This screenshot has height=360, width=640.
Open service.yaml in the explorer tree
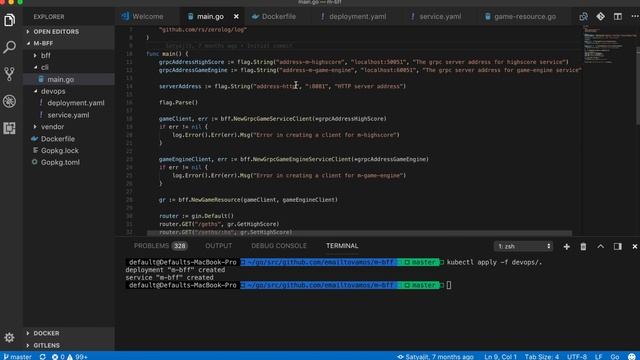point(68,115)
